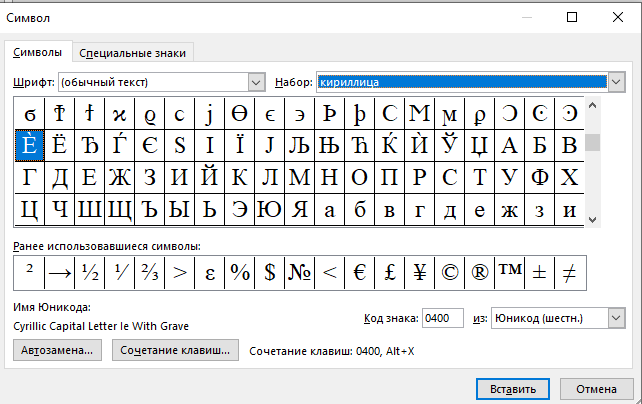Click the Сочетание клавиш button
The height and width of the screenshot is (404, 642).
pos(175,350)
